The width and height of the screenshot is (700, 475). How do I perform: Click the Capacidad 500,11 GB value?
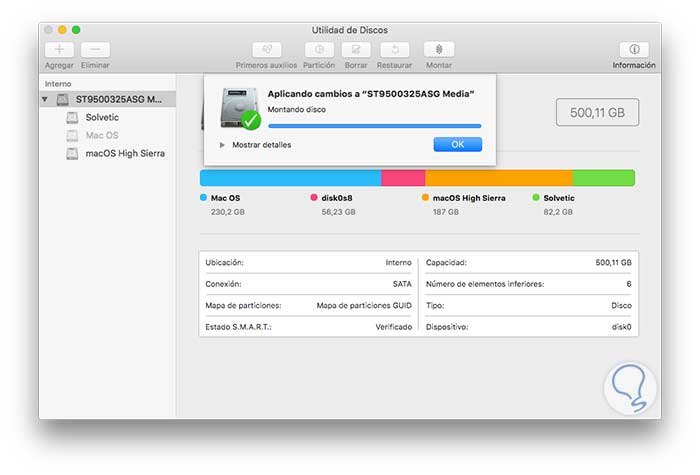(613, 262)
